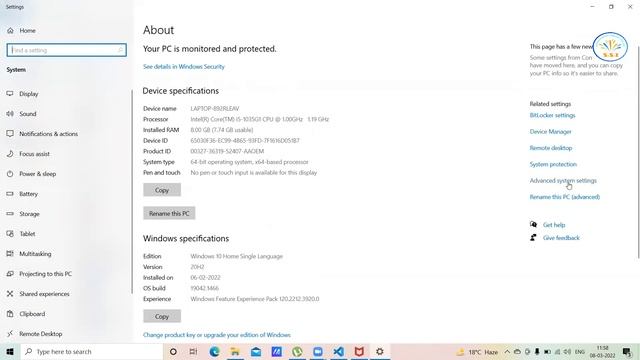
Task: Click the installed RAM 8.00 GB value
Action: click(222, 130)
